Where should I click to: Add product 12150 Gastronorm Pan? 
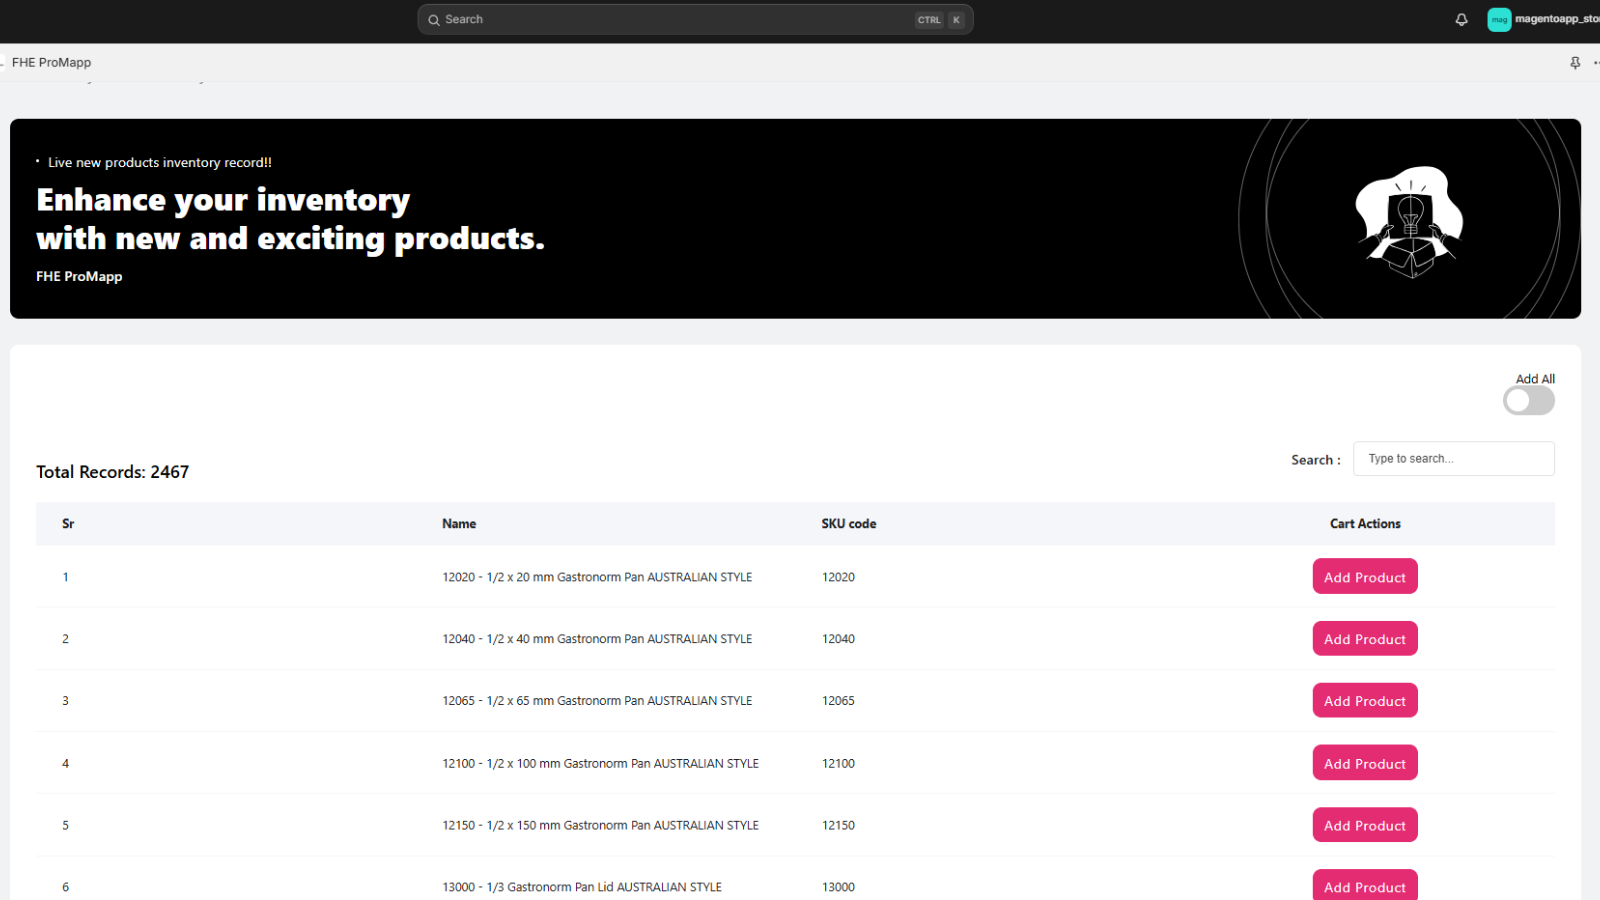pyautogui.click(x=1365, y=825)
